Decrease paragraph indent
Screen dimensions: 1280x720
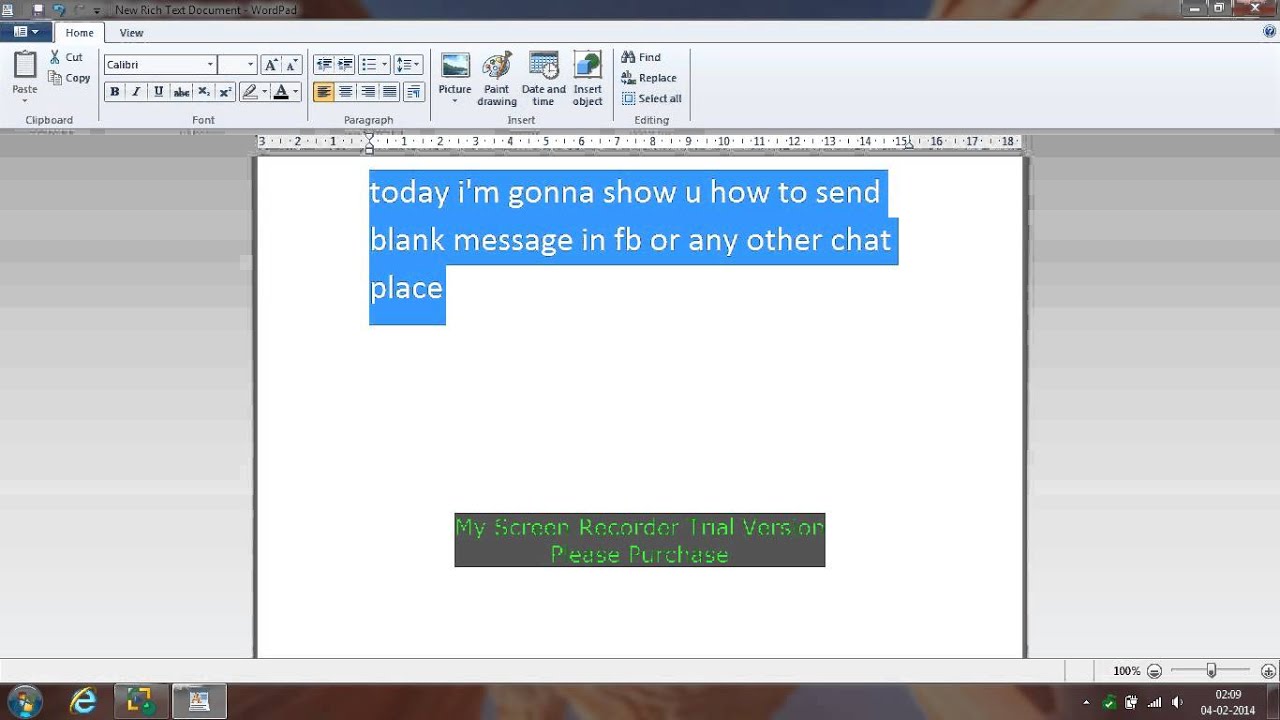click(x=323, y=64)
